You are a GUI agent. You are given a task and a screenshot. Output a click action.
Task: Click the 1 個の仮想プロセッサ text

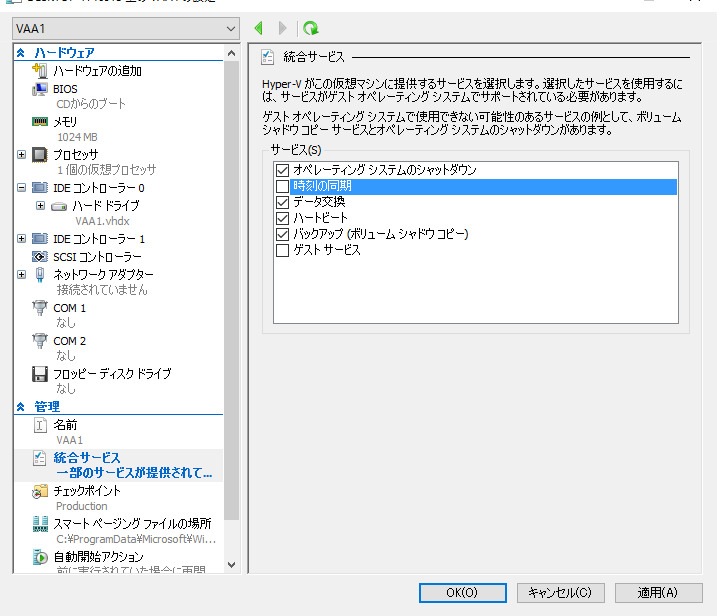(107, 170)
